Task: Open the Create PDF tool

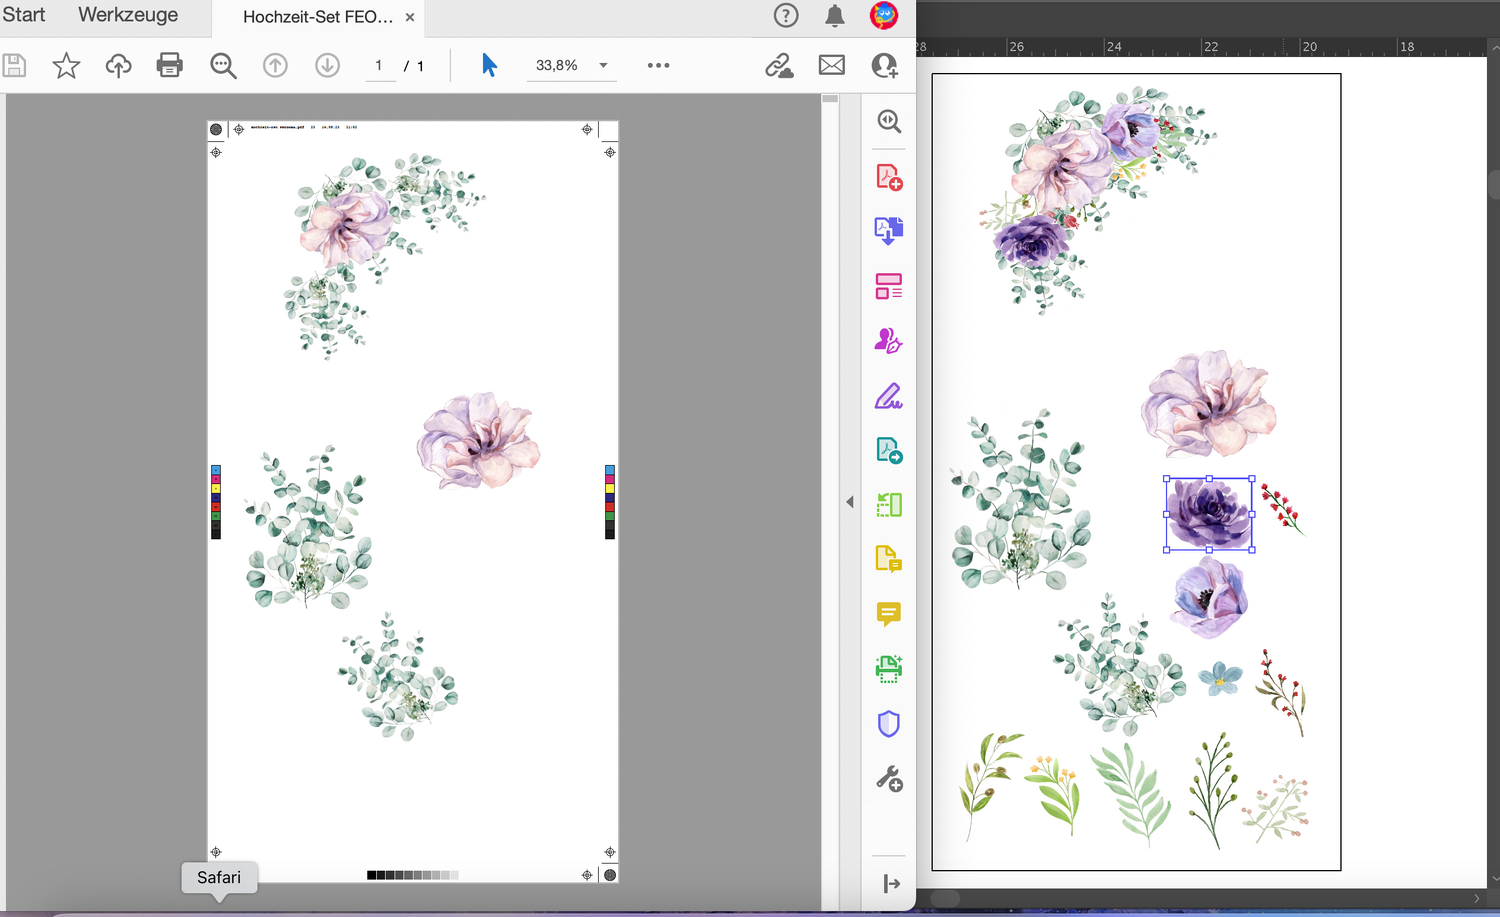Action: point(888,177)
